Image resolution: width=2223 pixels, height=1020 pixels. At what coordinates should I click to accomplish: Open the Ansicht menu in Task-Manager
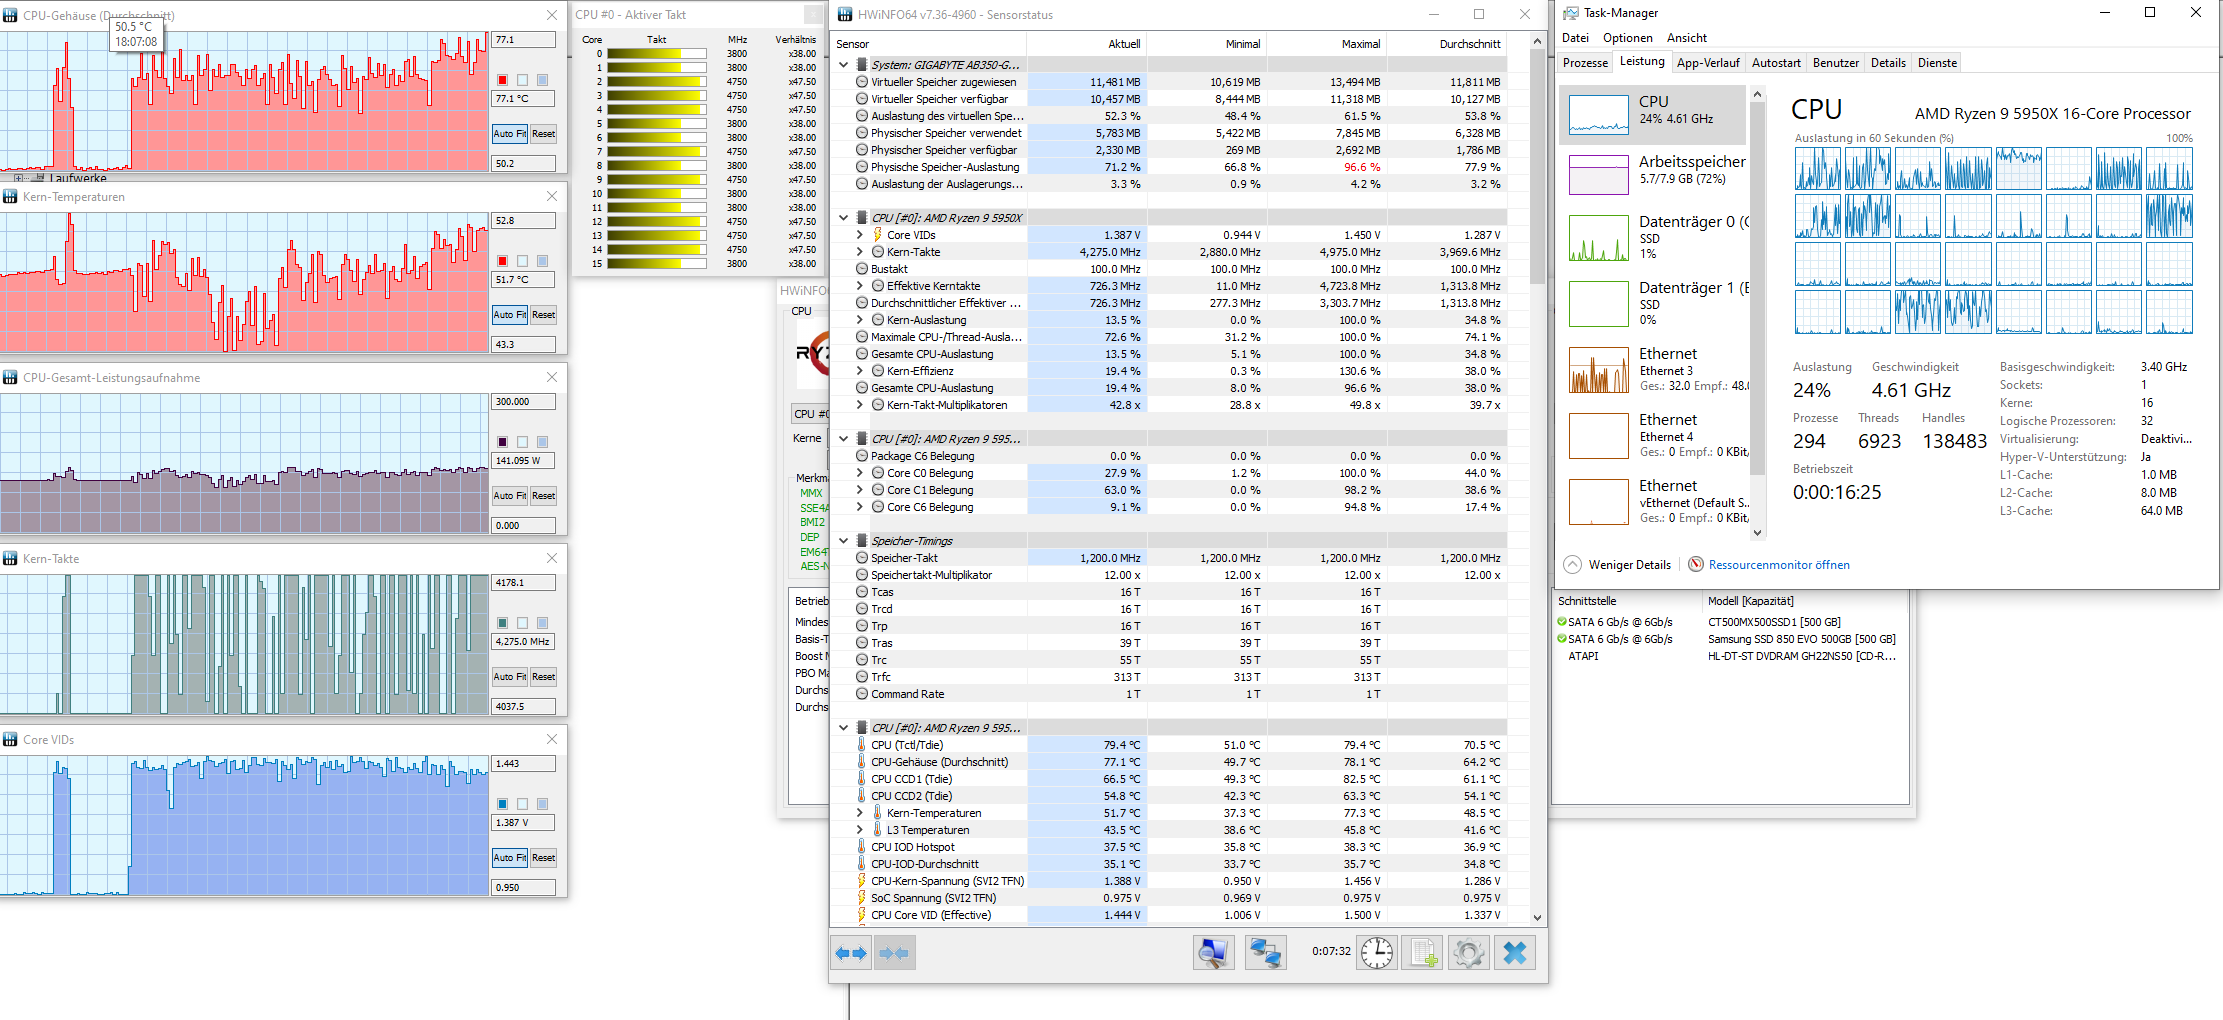click(x=1687, y=38)
